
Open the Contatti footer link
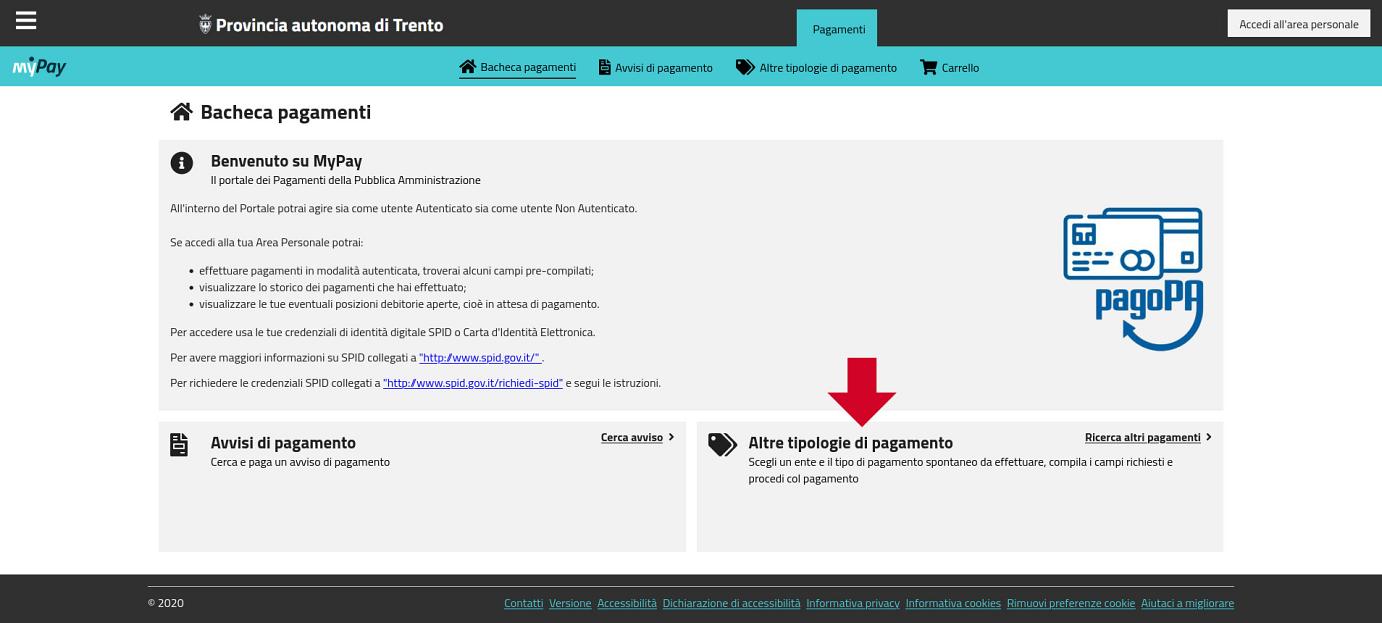point(524,603)
